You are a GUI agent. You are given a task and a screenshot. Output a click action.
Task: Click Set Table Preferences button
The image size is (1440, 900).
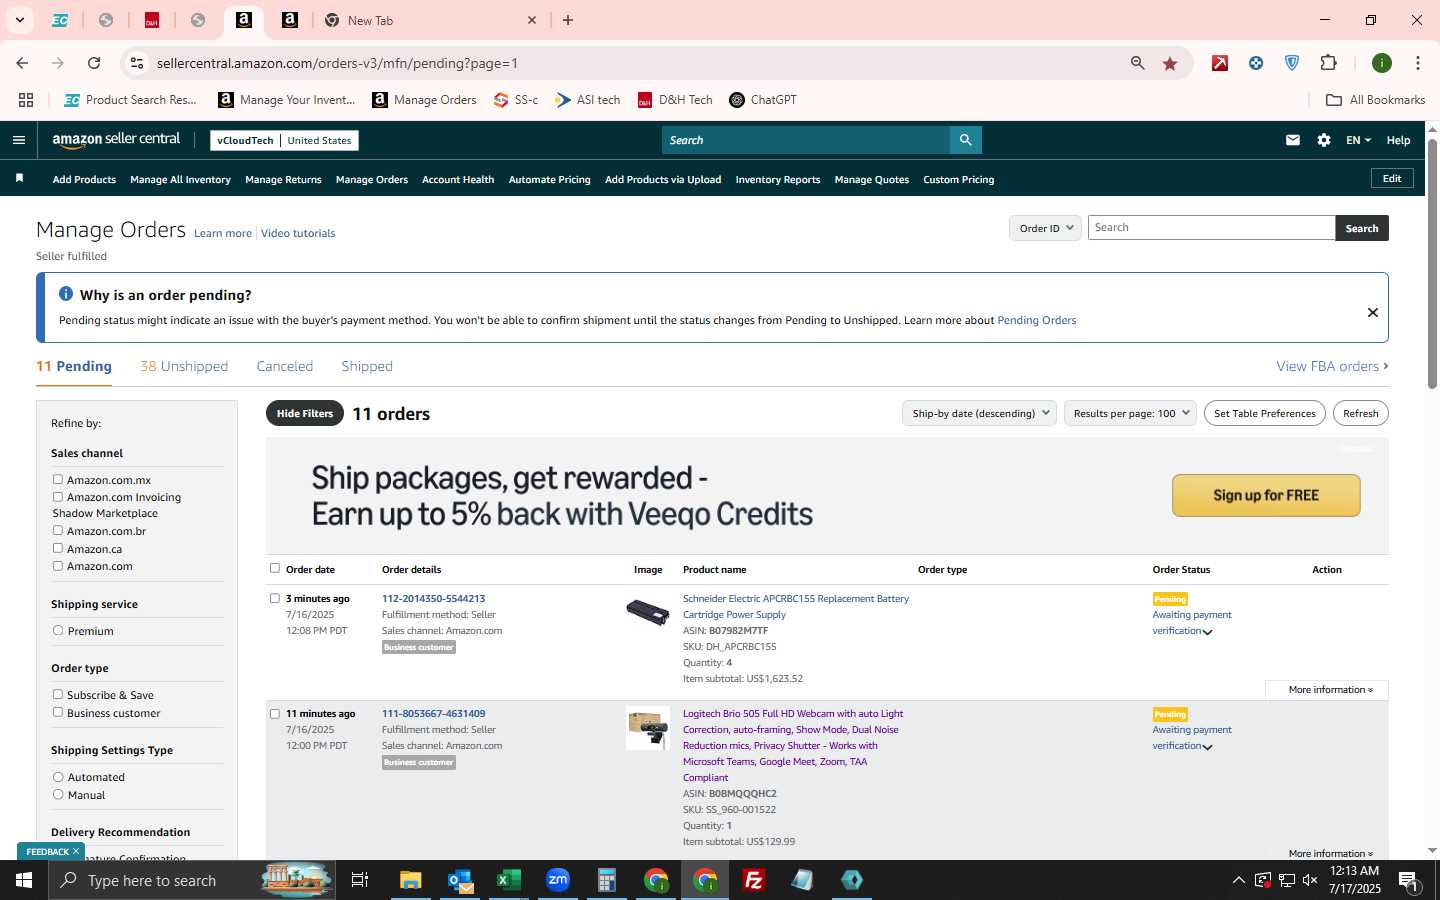pos(1264,413)
